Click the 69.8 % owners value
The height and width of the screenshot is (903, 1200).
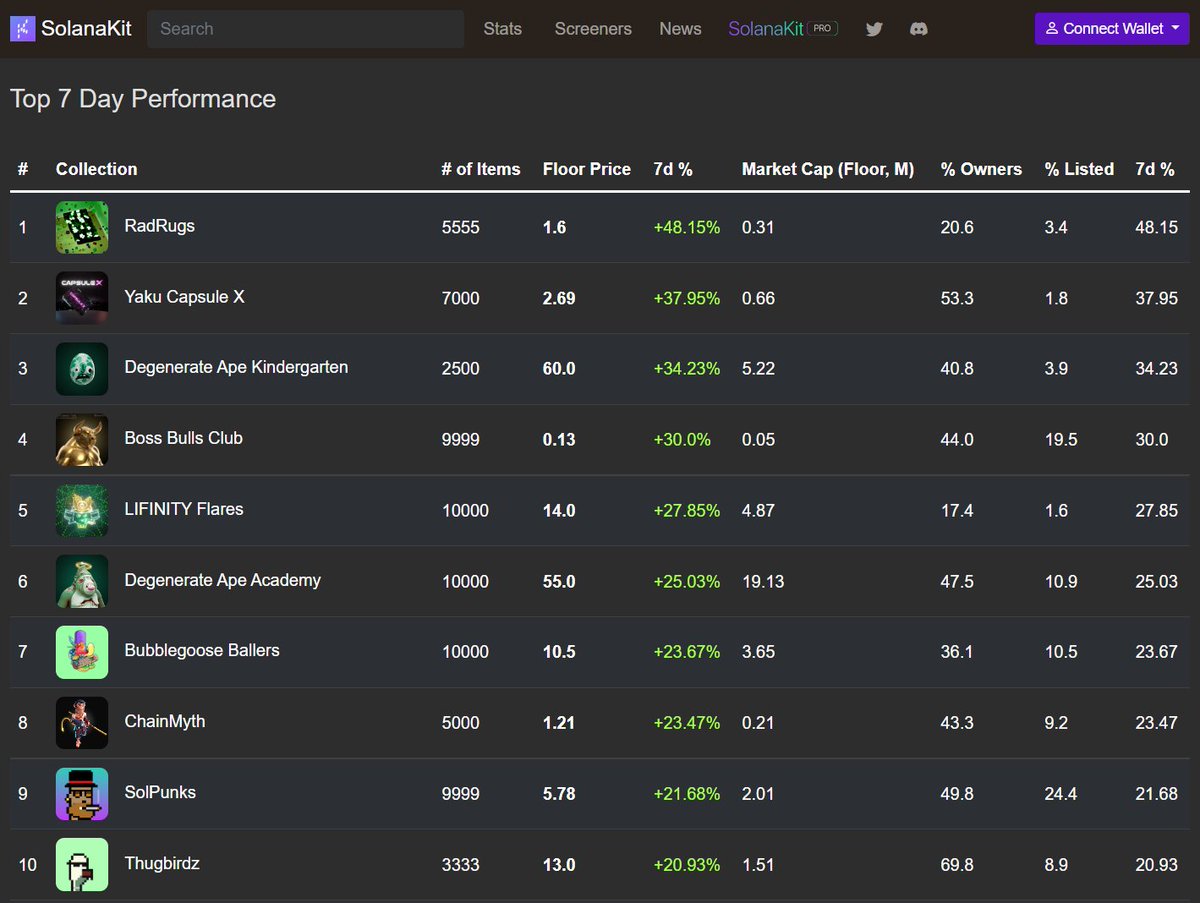pyautogui.click(x=957, y=865)
